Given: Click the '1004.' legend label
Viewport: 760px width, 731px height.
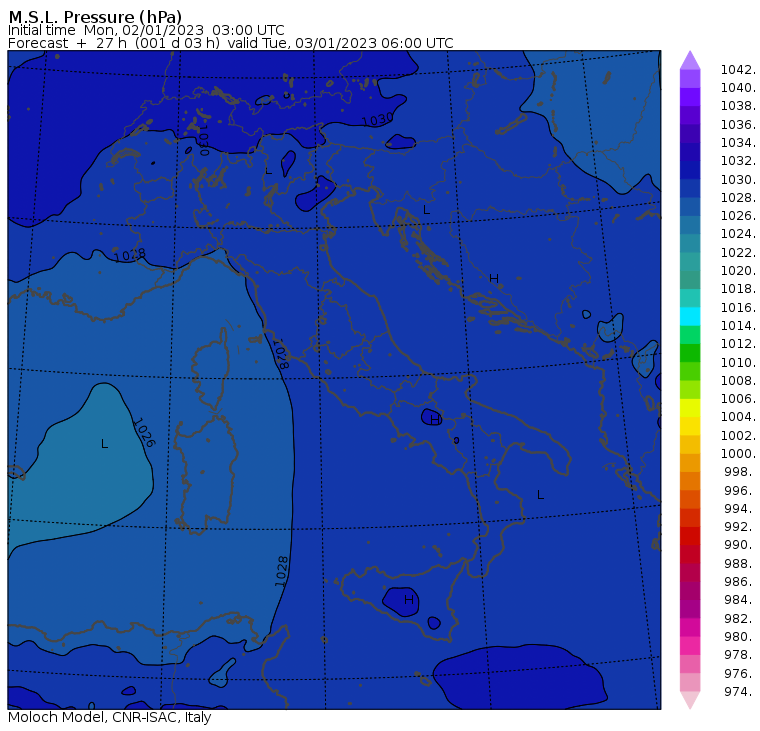Looking at the screenshot, I should 738,417.
